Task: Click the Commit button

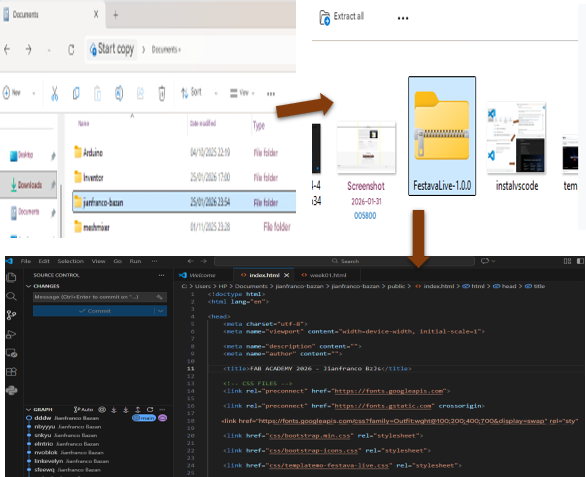Action: (x=94, y=311)
